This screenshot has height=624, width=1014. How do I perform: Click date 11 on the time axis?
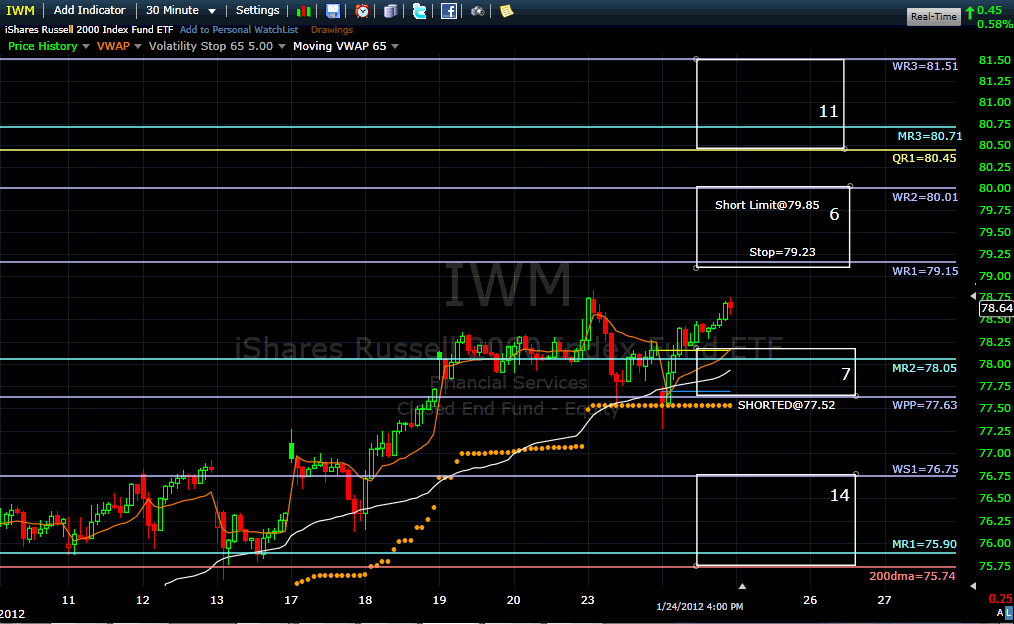click(68, 600)
